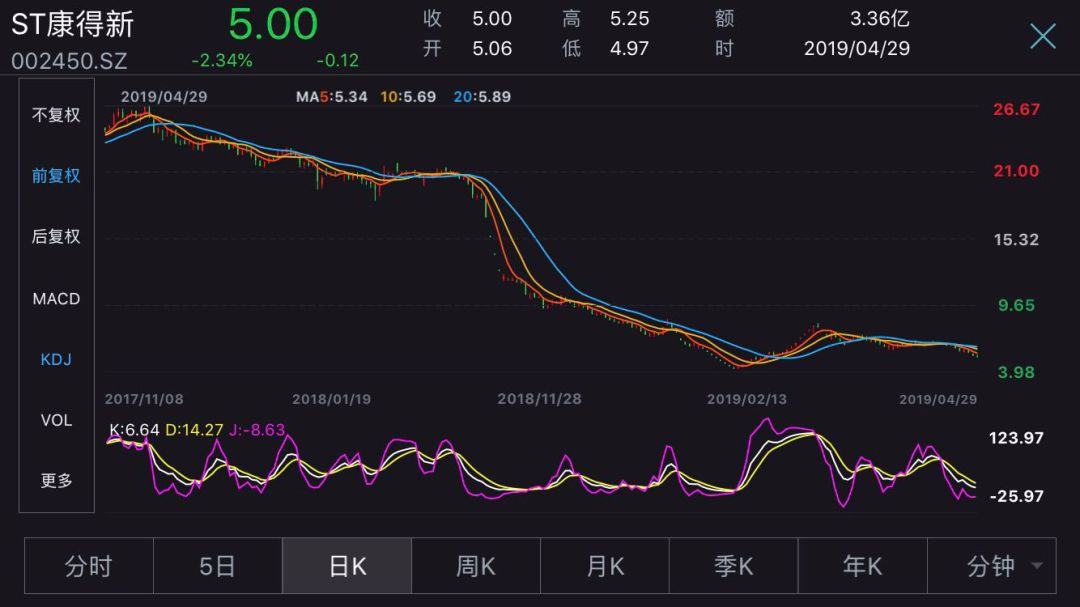Show the KDJ indicator

pyautogui.click(x=56, y=359)
